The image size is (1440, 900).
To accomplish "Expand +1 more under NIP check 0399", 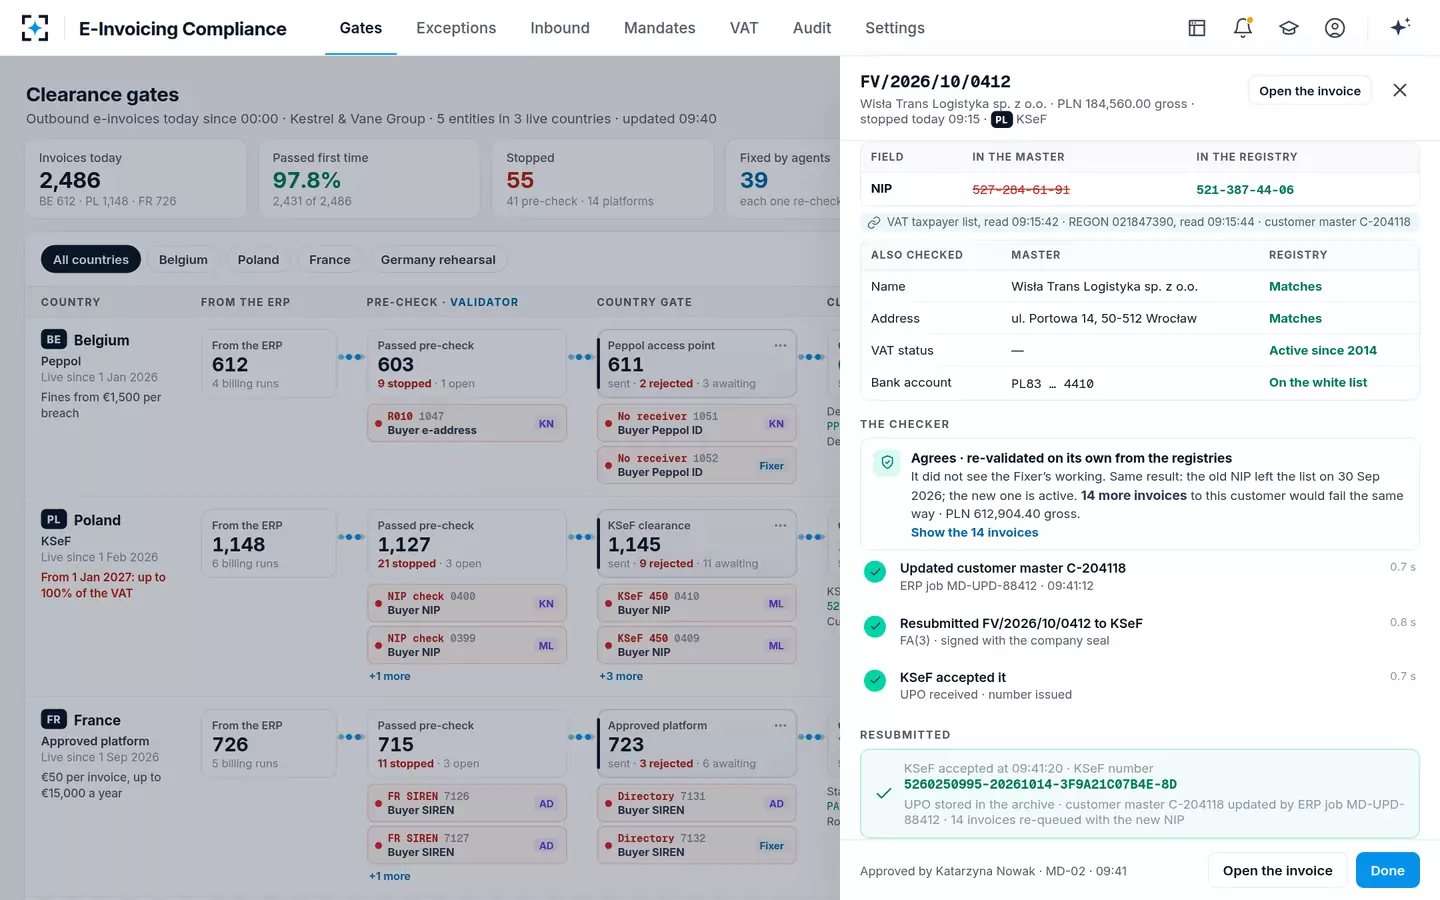I will (389, 677).
